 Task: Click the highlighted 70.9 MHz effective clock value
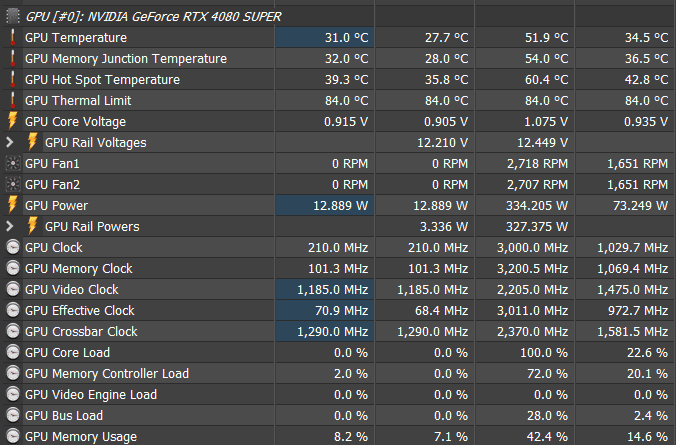pyautogui.click(x=341, y=311)
